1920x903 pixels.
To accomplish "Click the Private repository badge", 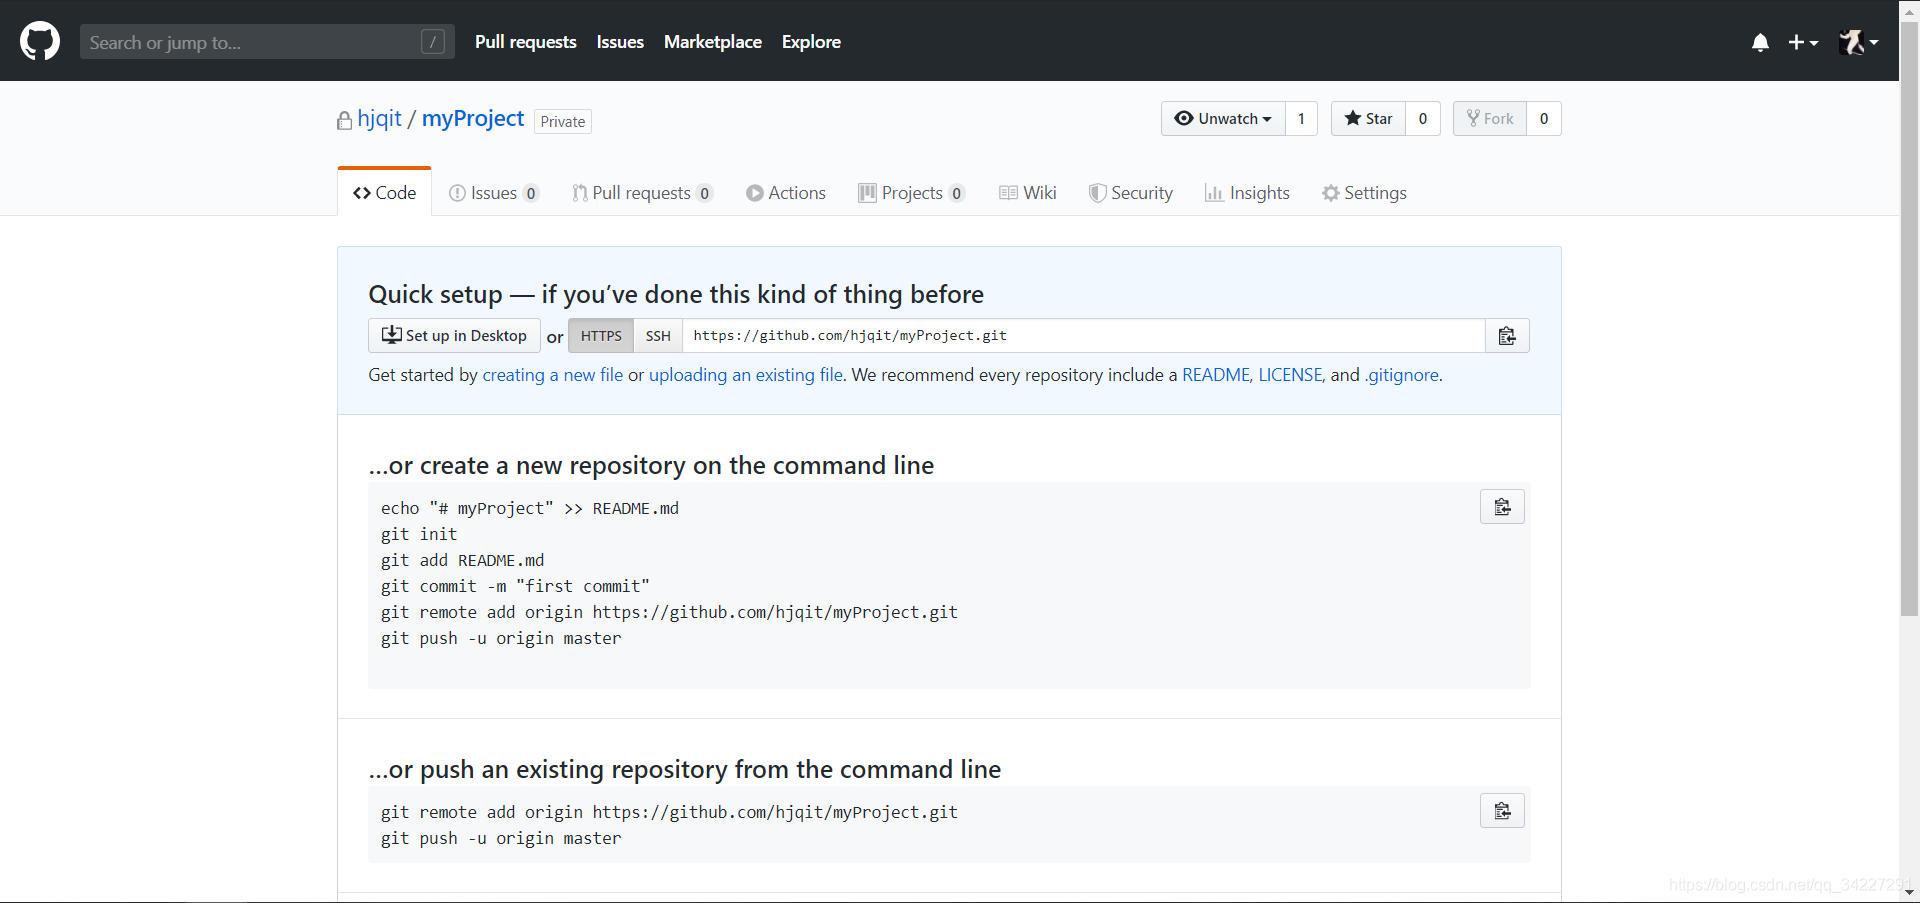I will tap(563, 121).
